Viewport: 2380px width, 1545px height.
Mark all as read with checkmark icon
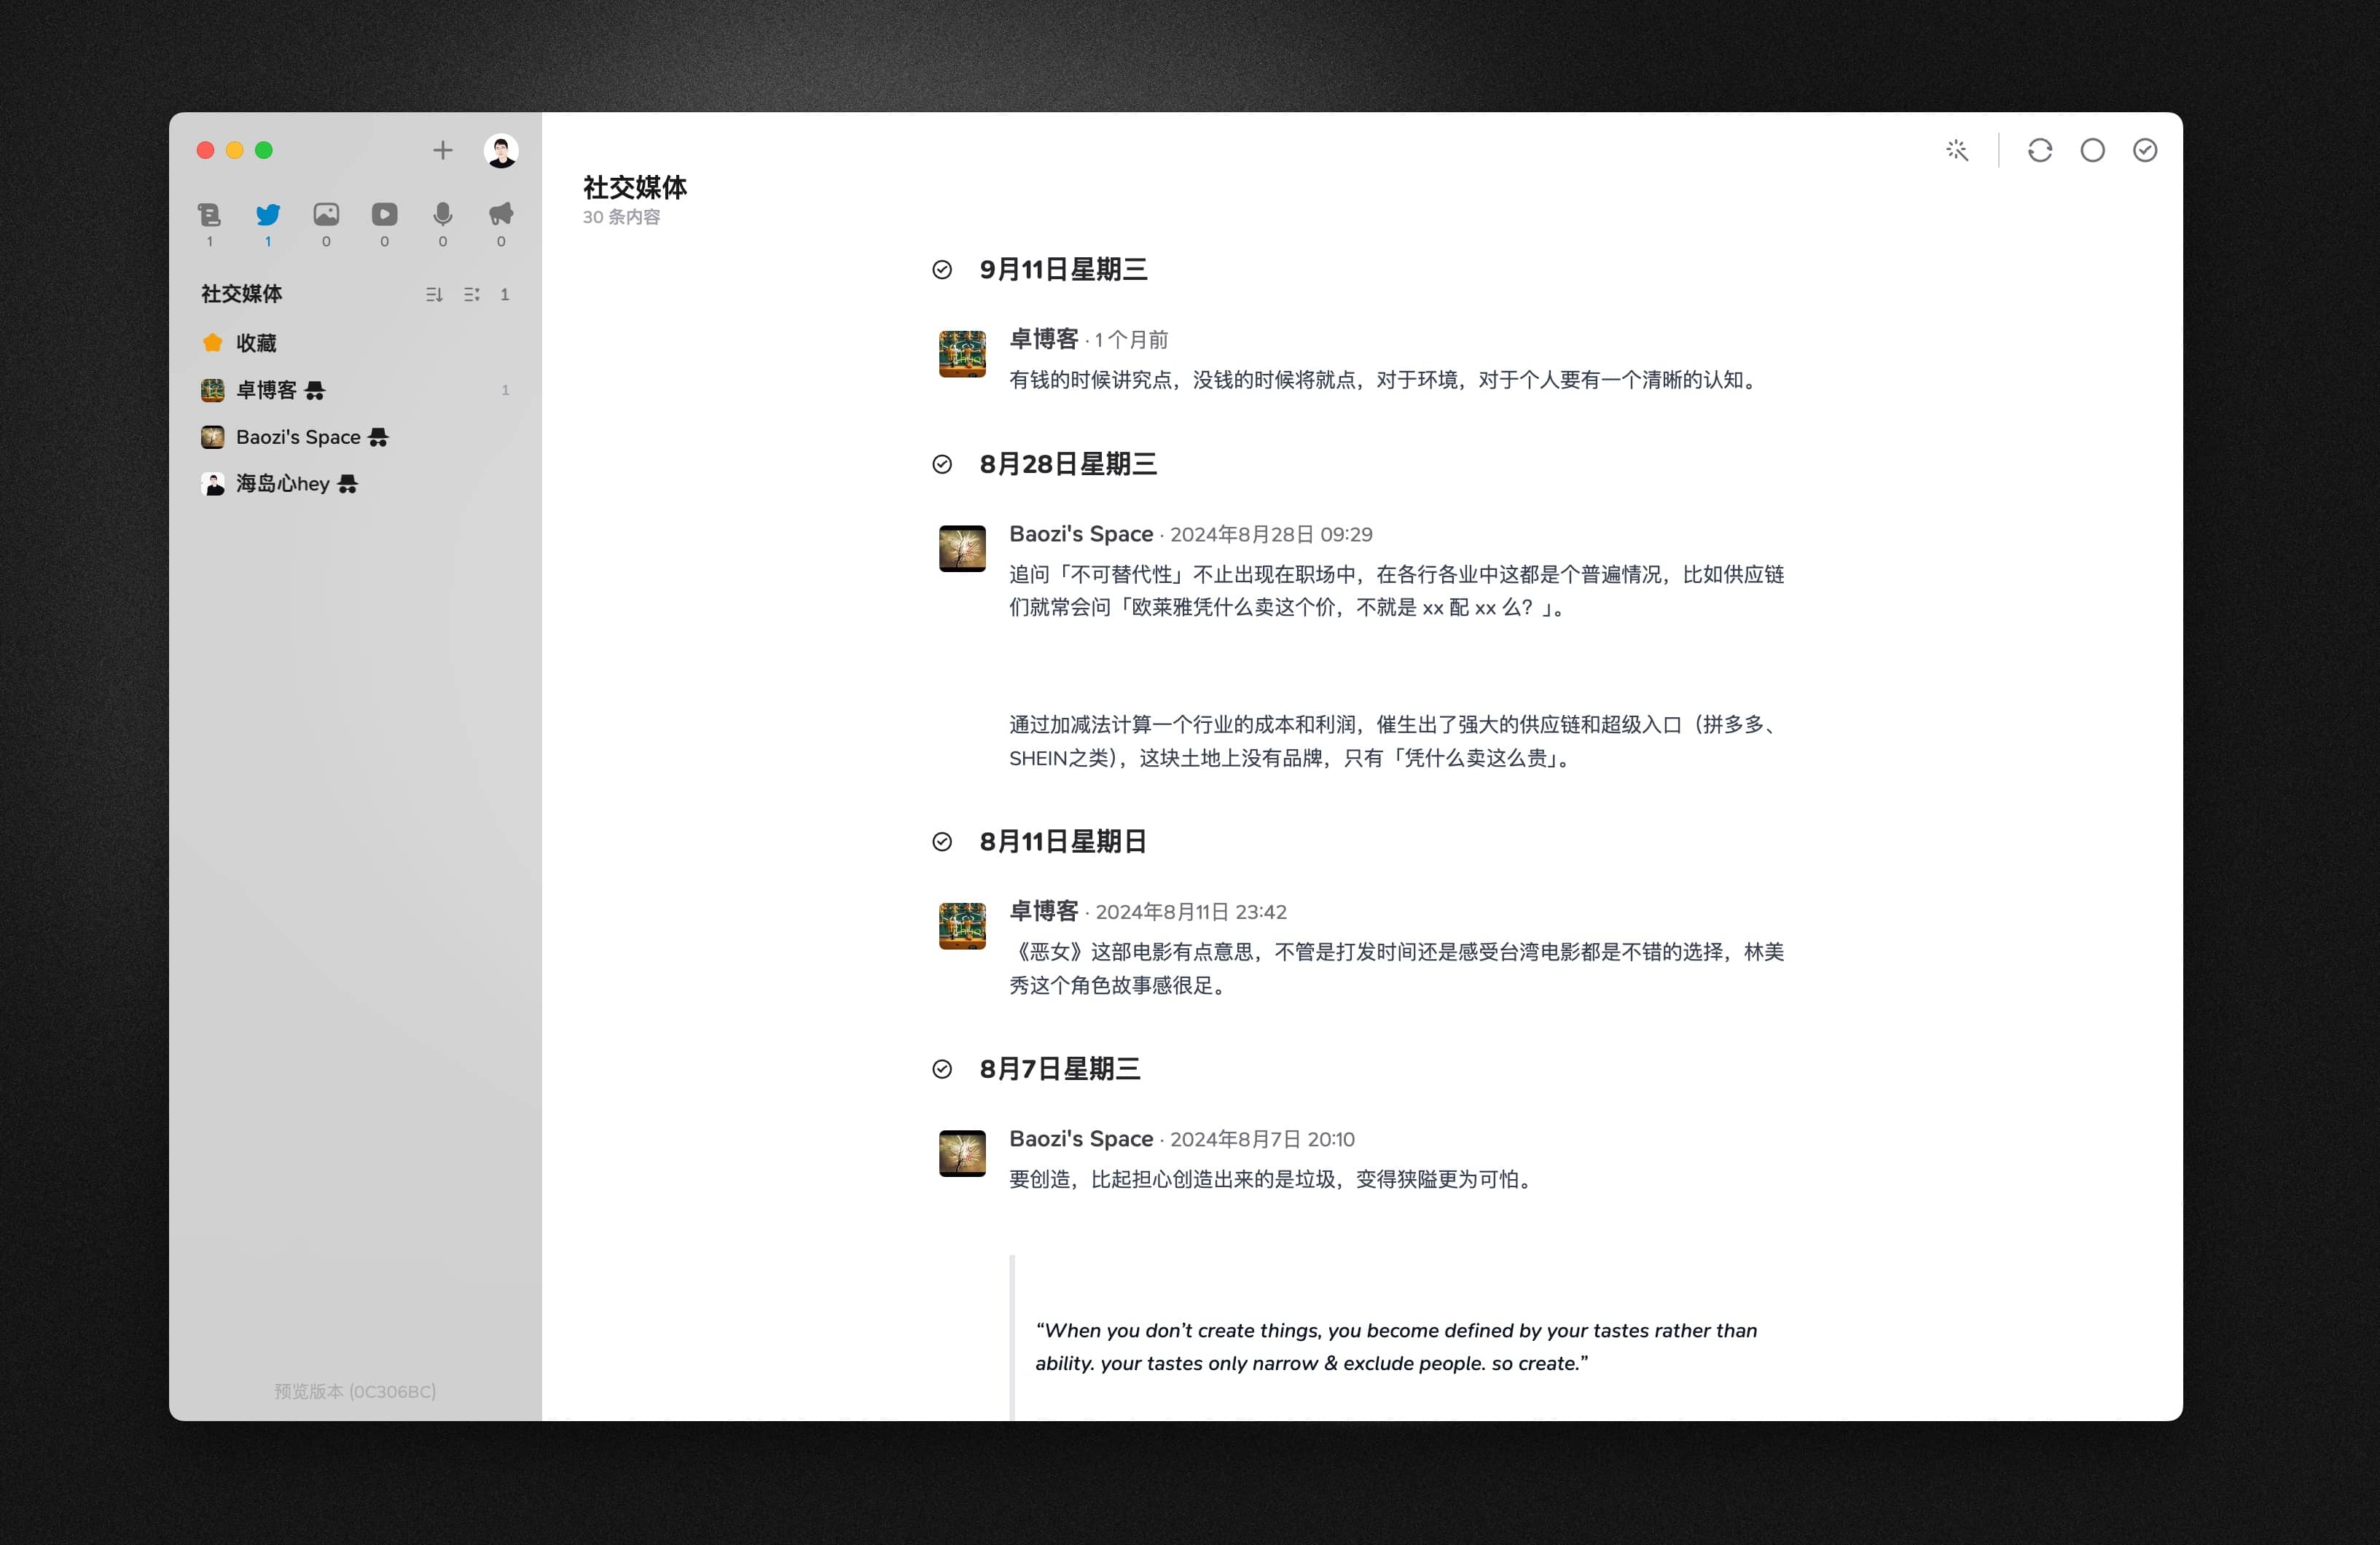point(2144,150)
